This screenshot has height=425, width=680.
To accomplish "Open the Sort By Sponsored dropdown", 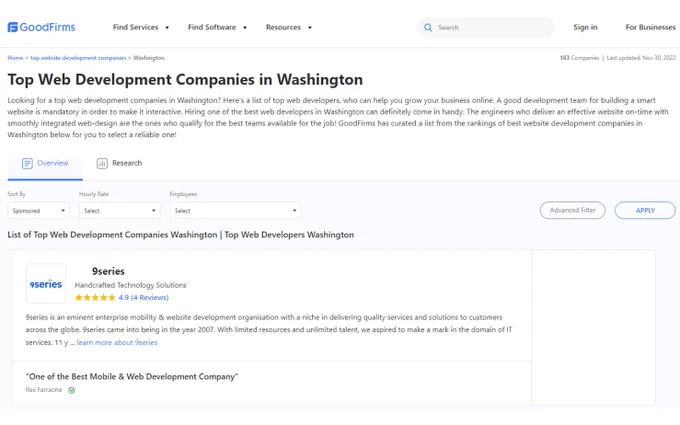I will pos(39,211).
